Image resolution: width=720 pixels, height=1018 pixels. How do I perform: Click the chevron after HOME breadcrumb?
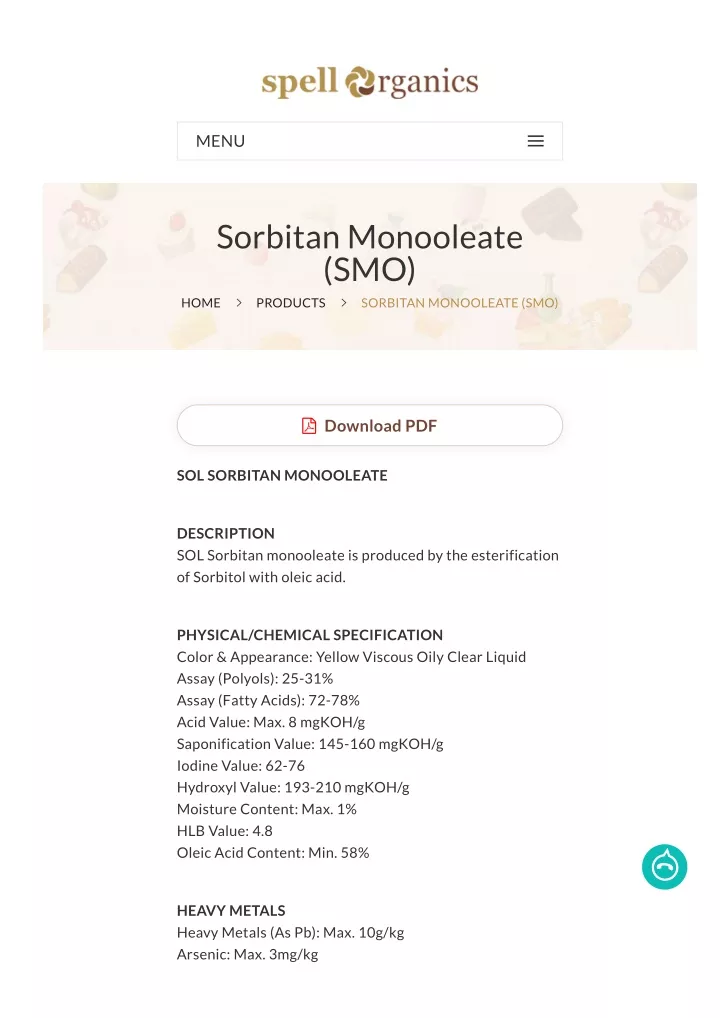click(239, 303)
